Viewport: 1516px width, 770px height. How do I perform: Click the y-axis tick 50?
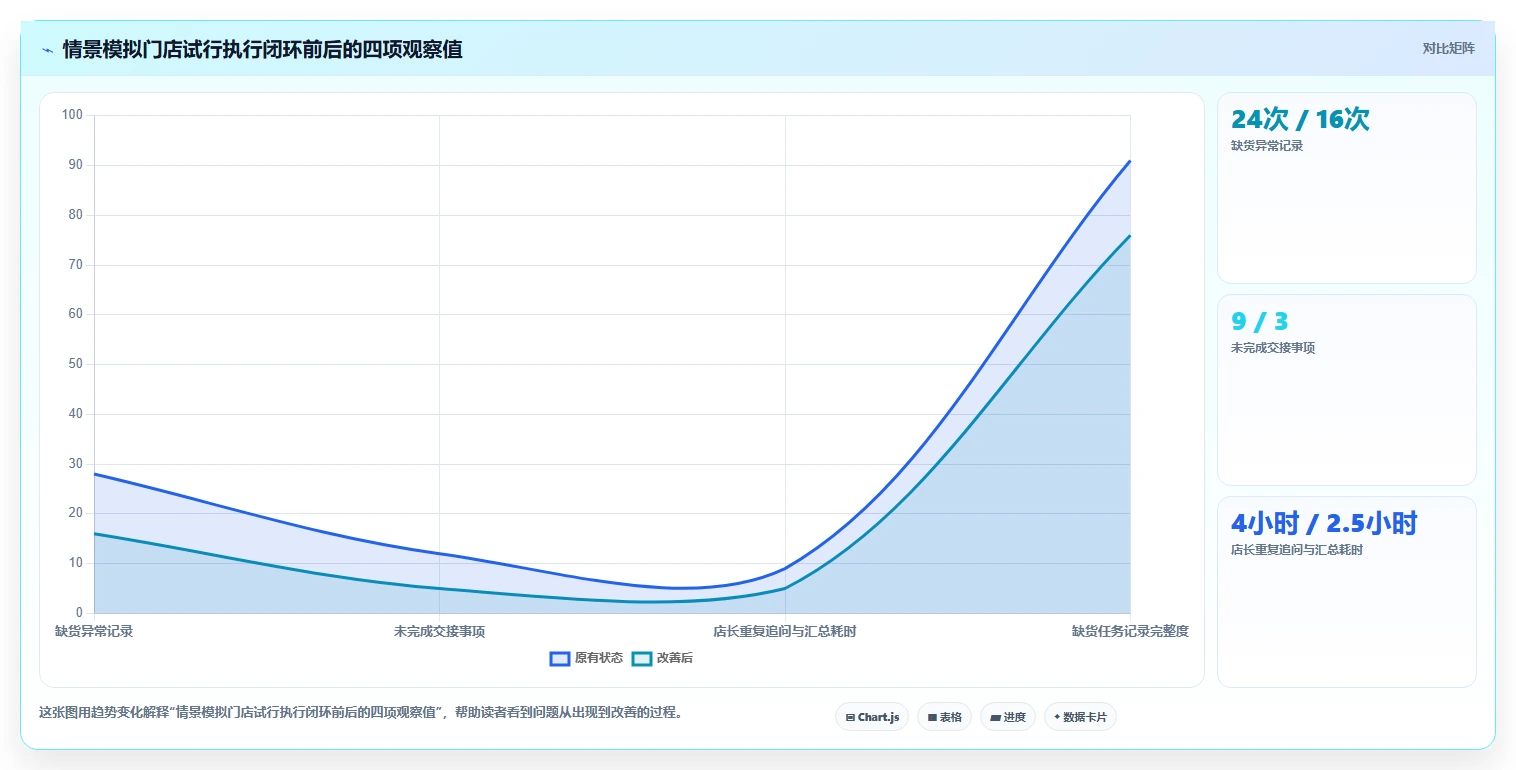(x=75, y=364)
